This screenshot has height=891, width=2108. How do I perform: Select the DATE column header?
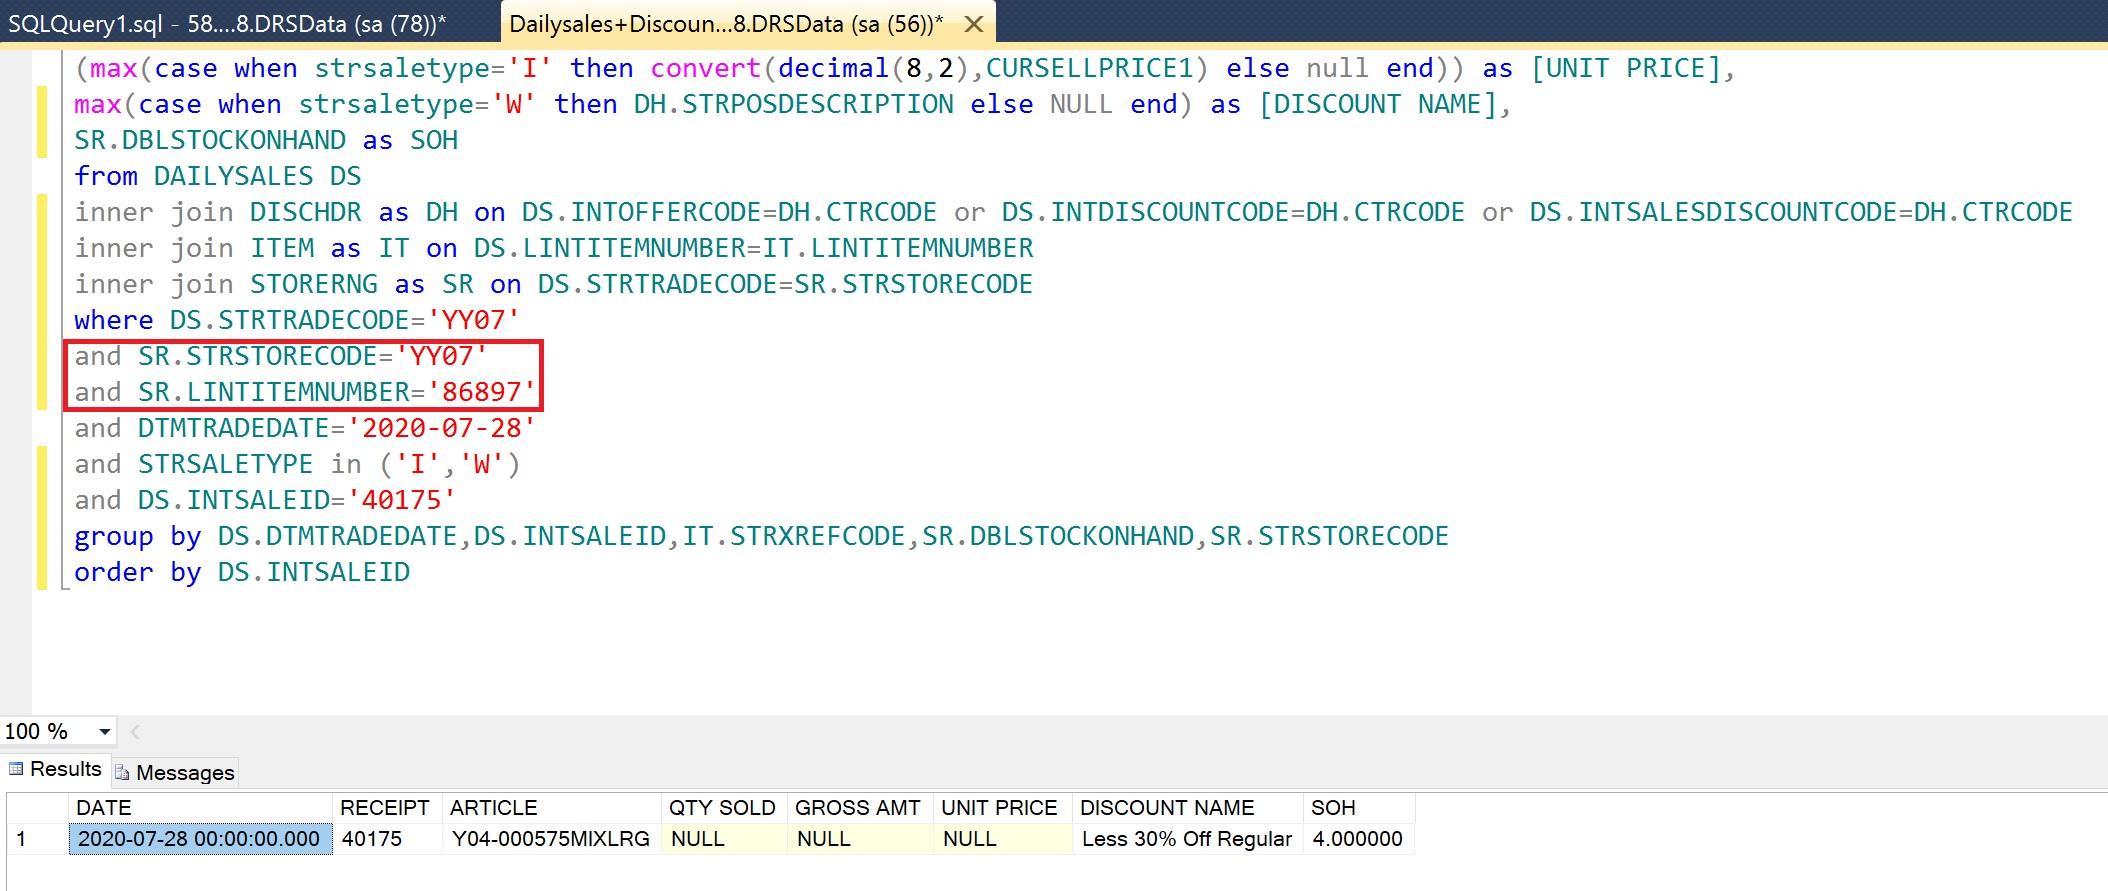(x=200, y=808)
